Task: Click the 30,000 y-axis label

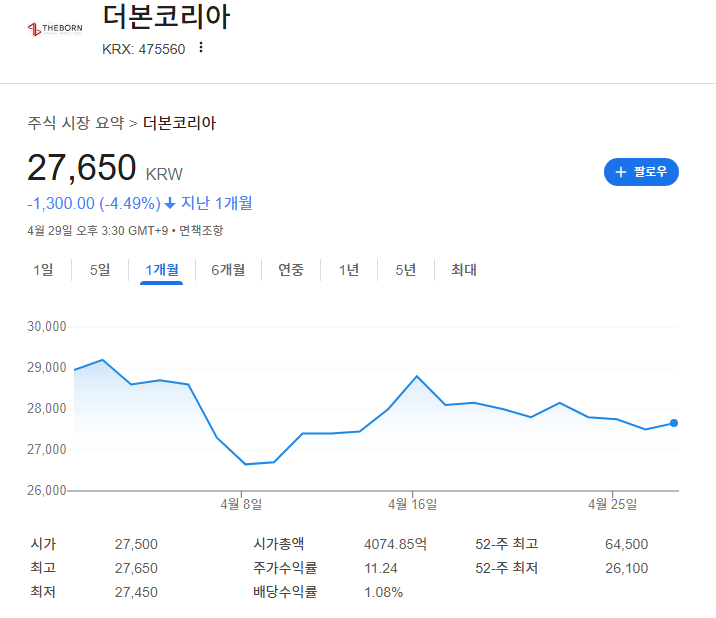Action: [x=47, y=326]
